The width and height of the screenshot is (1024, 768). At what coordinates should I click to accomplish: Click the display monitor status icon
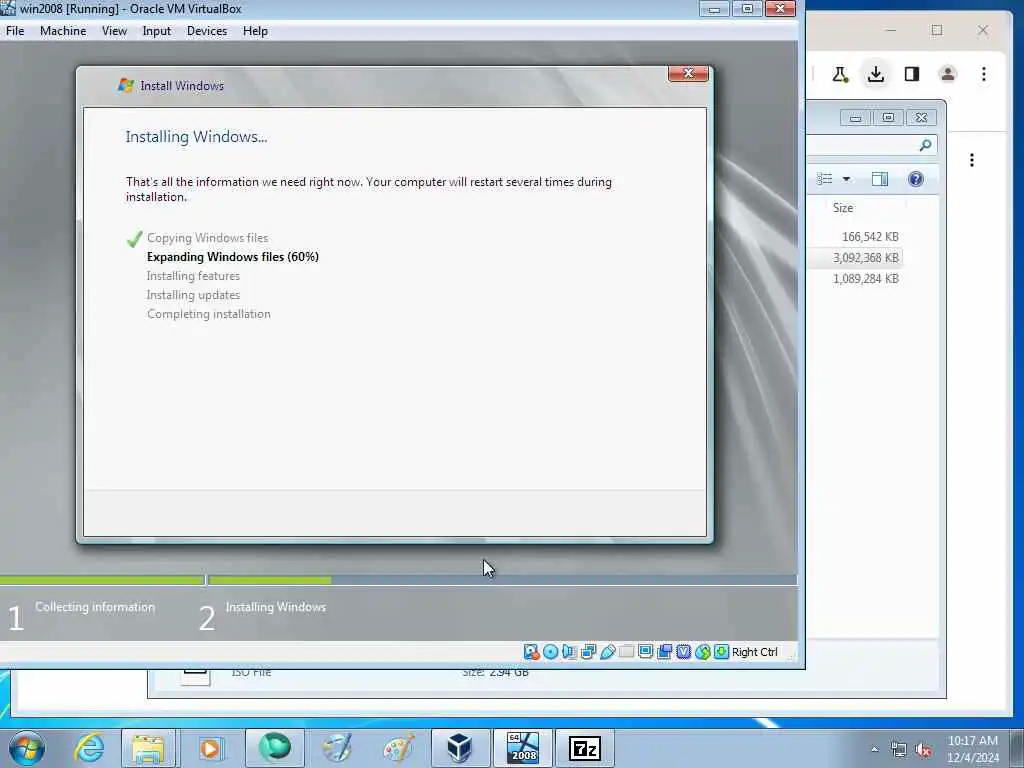pyautogui.click(x=645, y=652)
